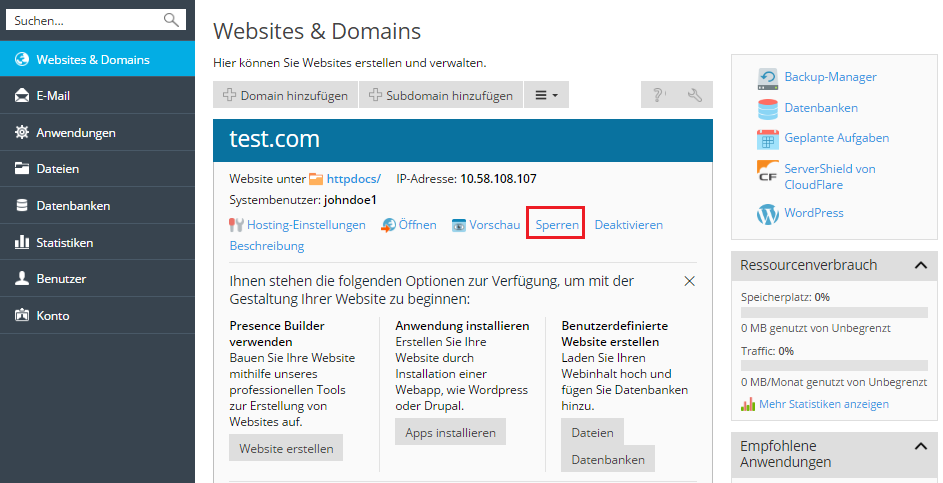This screenshot has height=483, width=943.
Task: Open the httpdocs folder icon
Action: click(317, 179)
